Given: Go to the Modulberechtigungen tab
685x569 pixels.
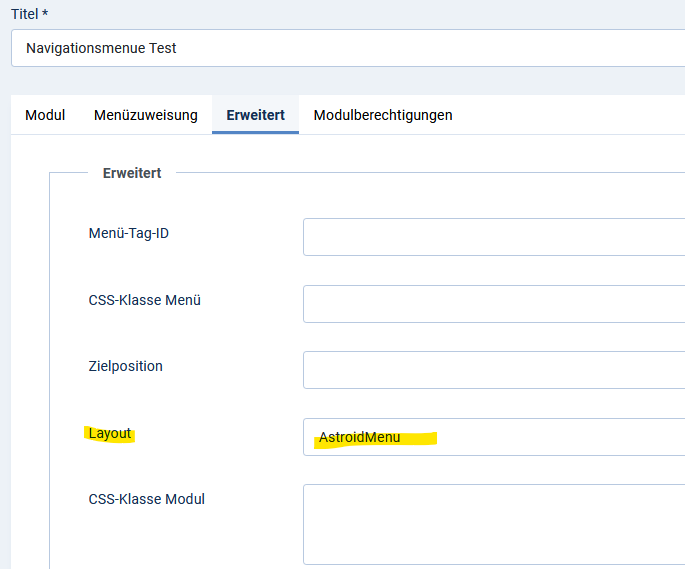Looking at the screenshot, I should click(383, 115).
